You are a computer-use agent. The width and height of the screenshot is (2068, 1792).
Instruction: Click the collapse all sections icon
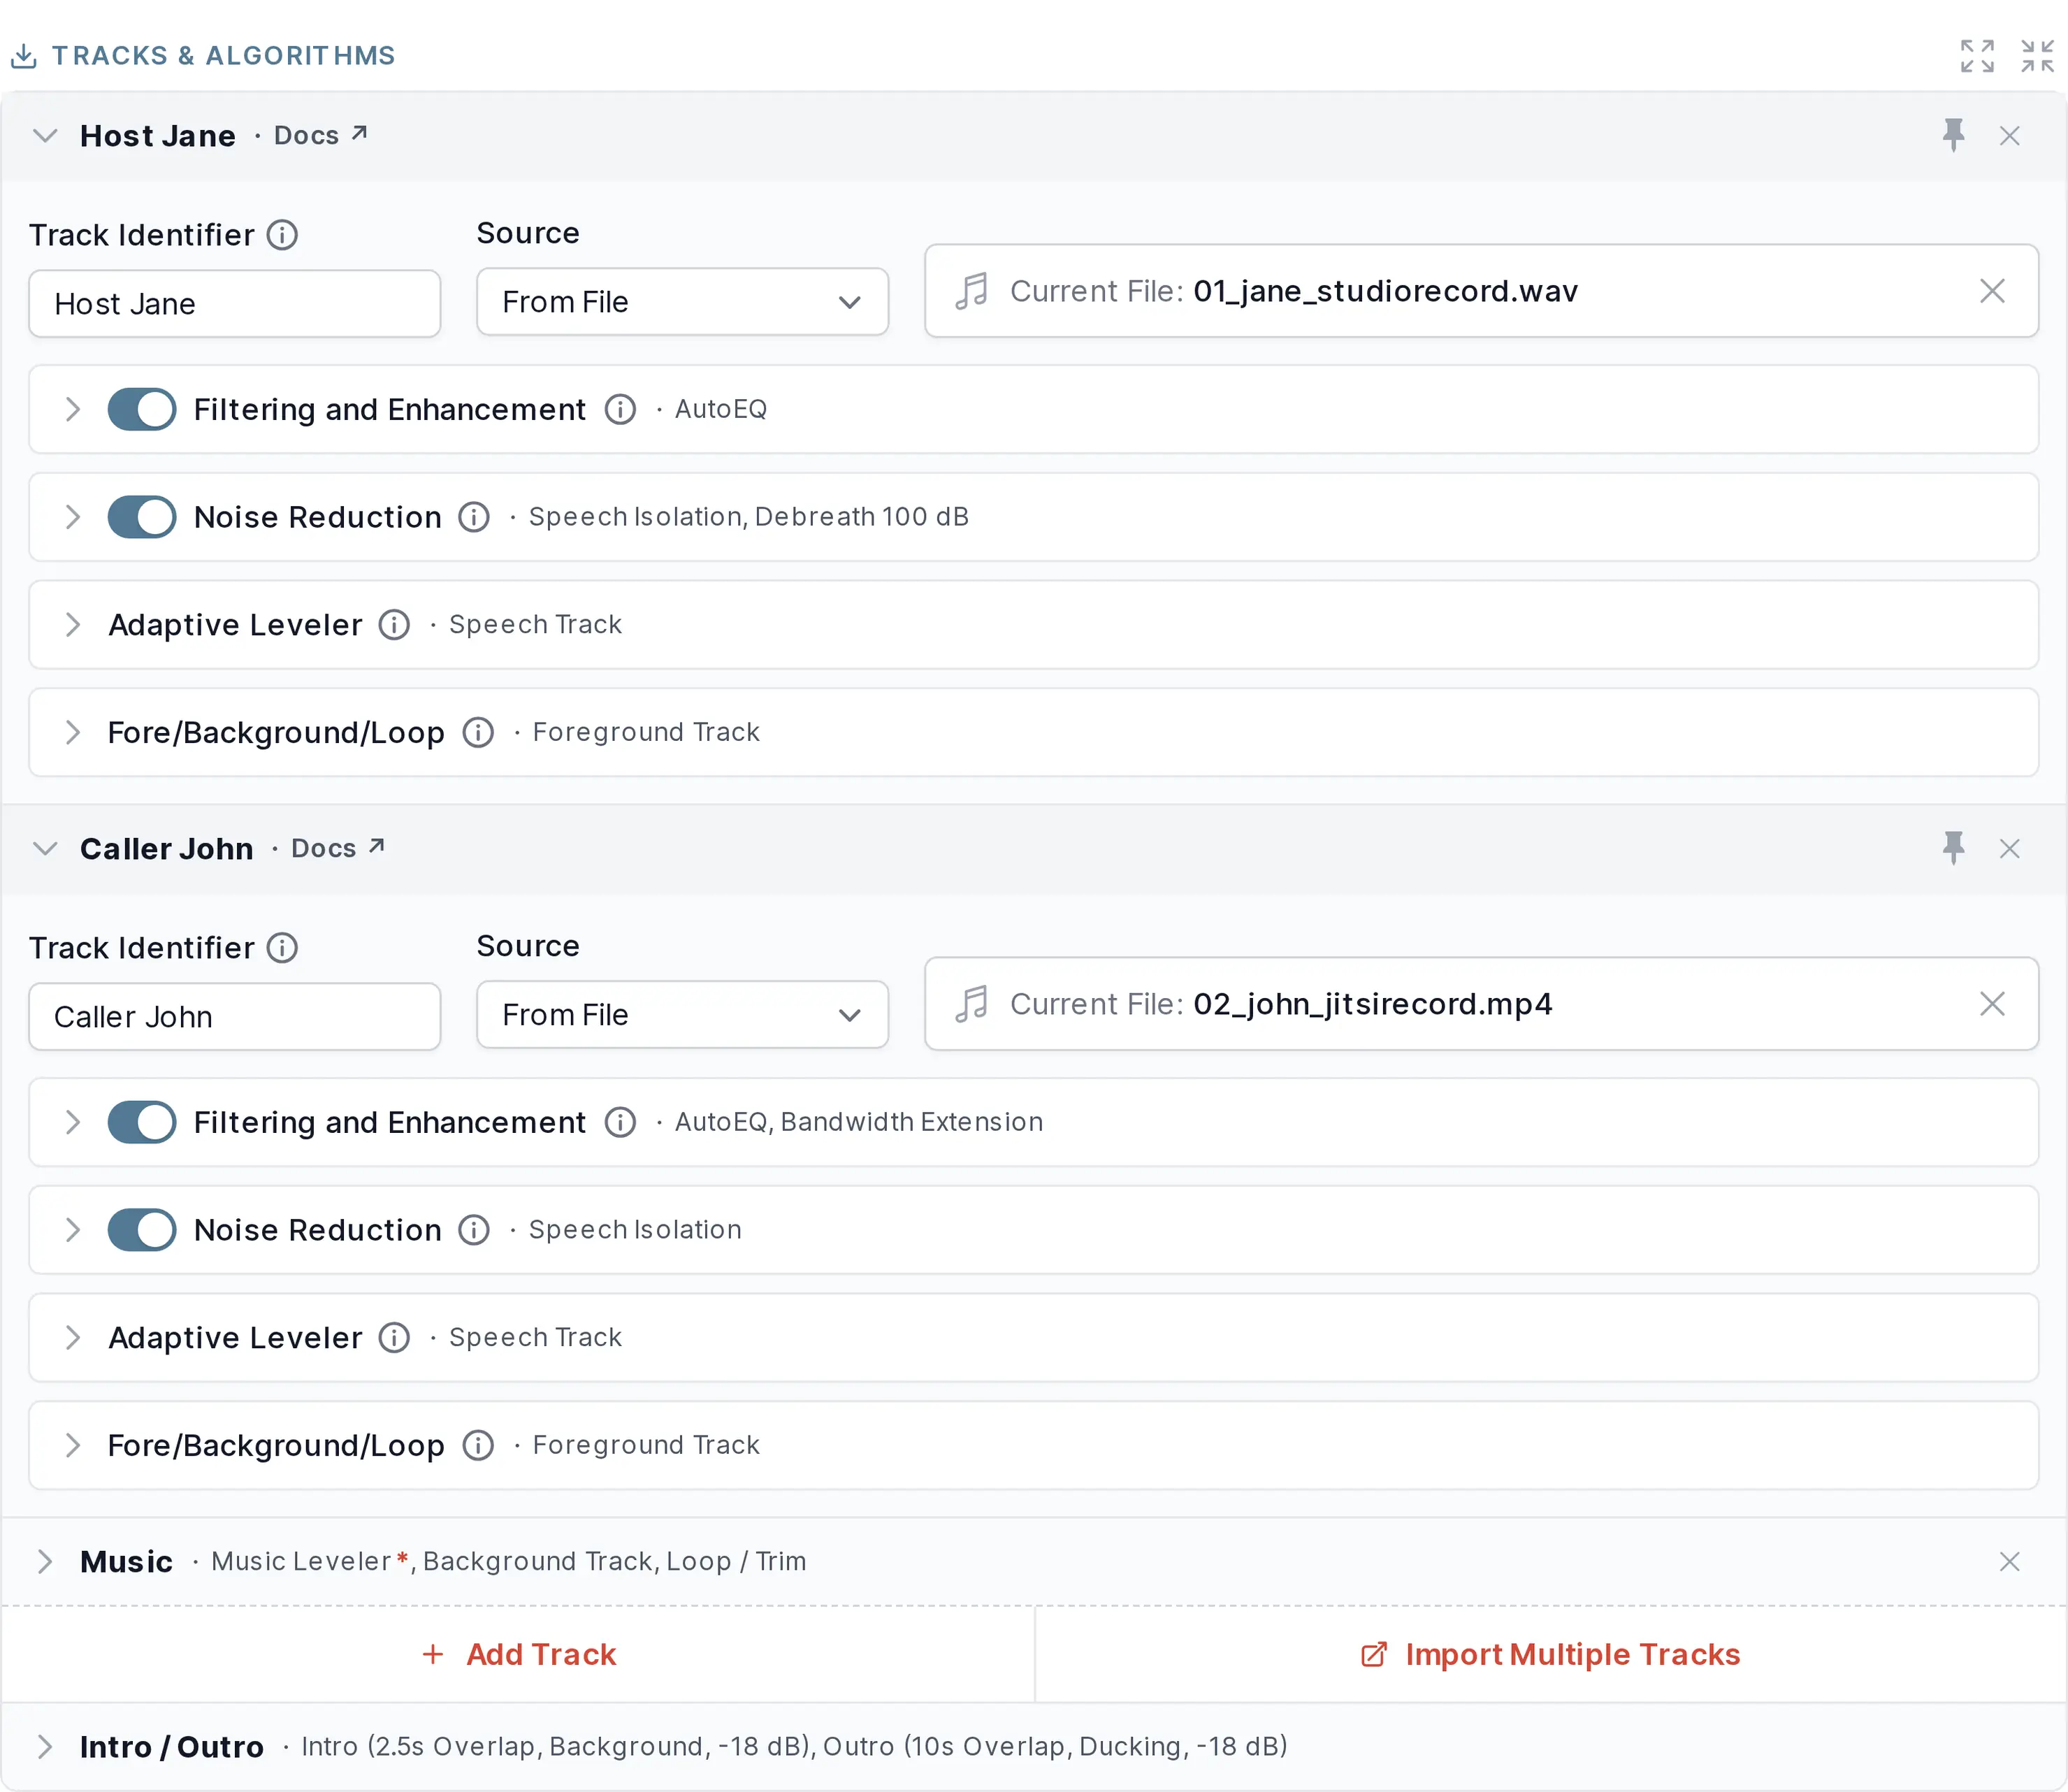click(2037, 56)
